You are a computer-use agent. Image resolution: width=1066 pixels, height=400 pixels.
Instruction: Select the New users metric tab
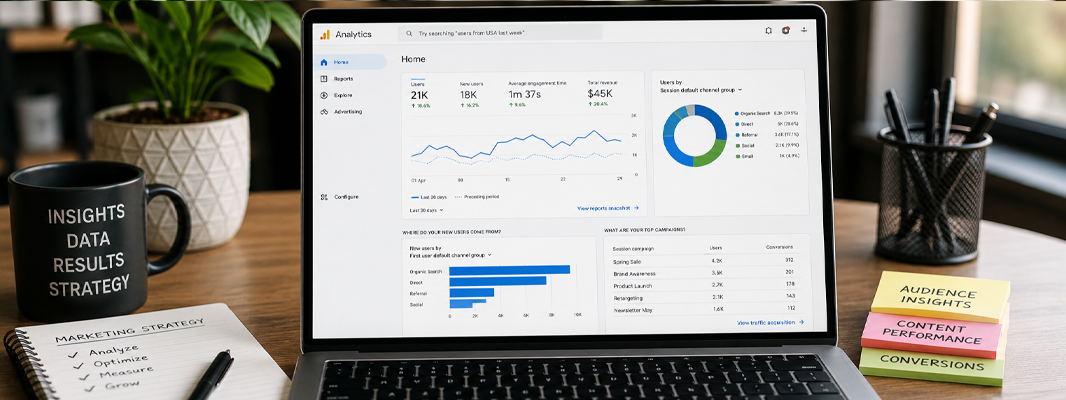coord(471,94)
